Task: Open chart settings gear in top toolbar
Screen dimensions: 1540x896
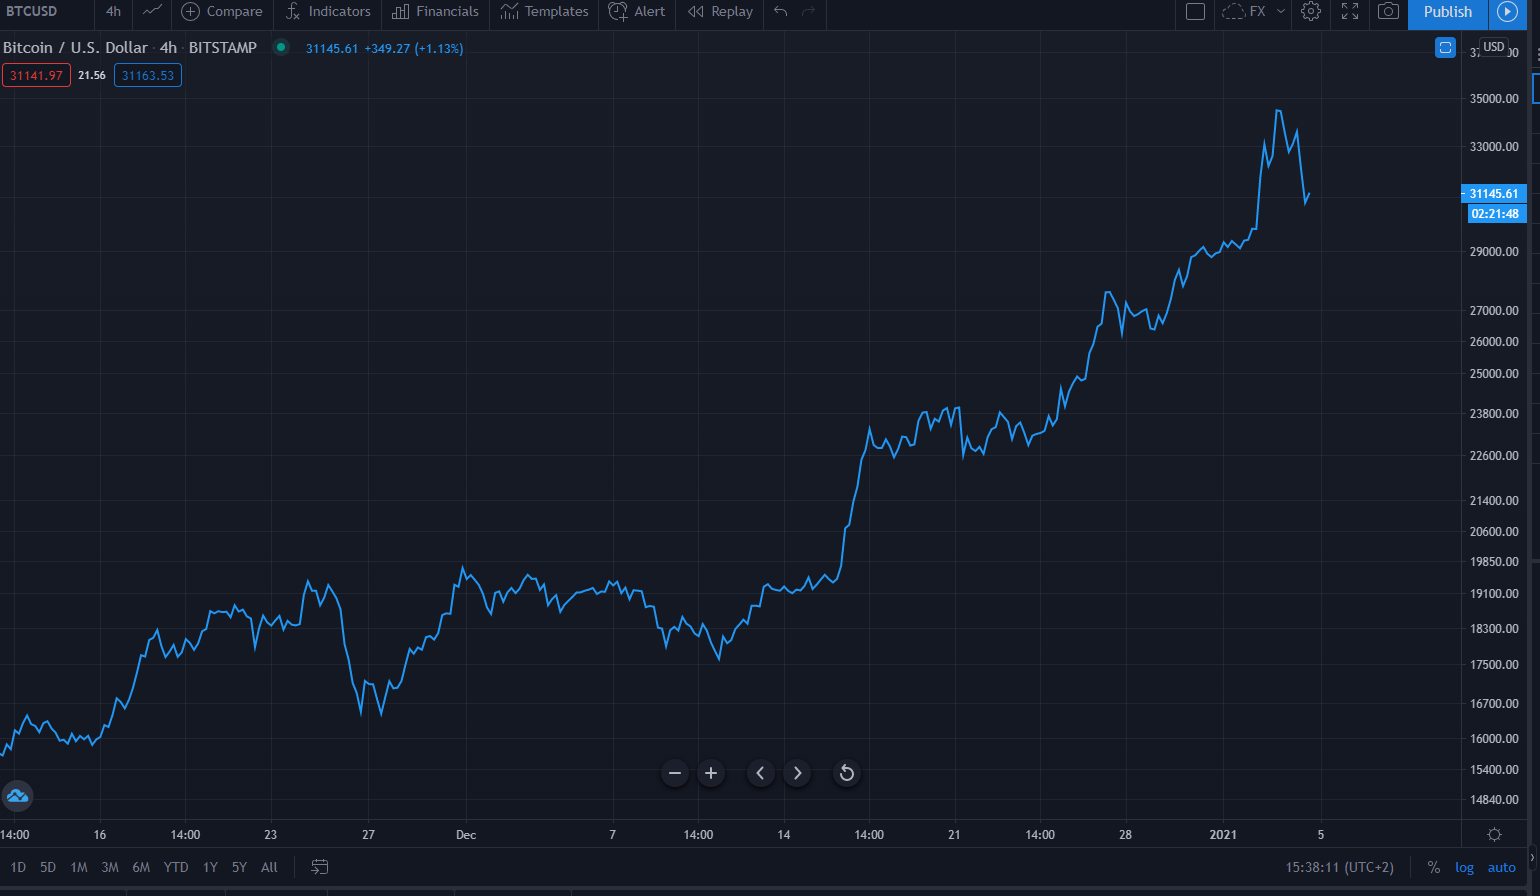Action: (x=1311, y=12)
